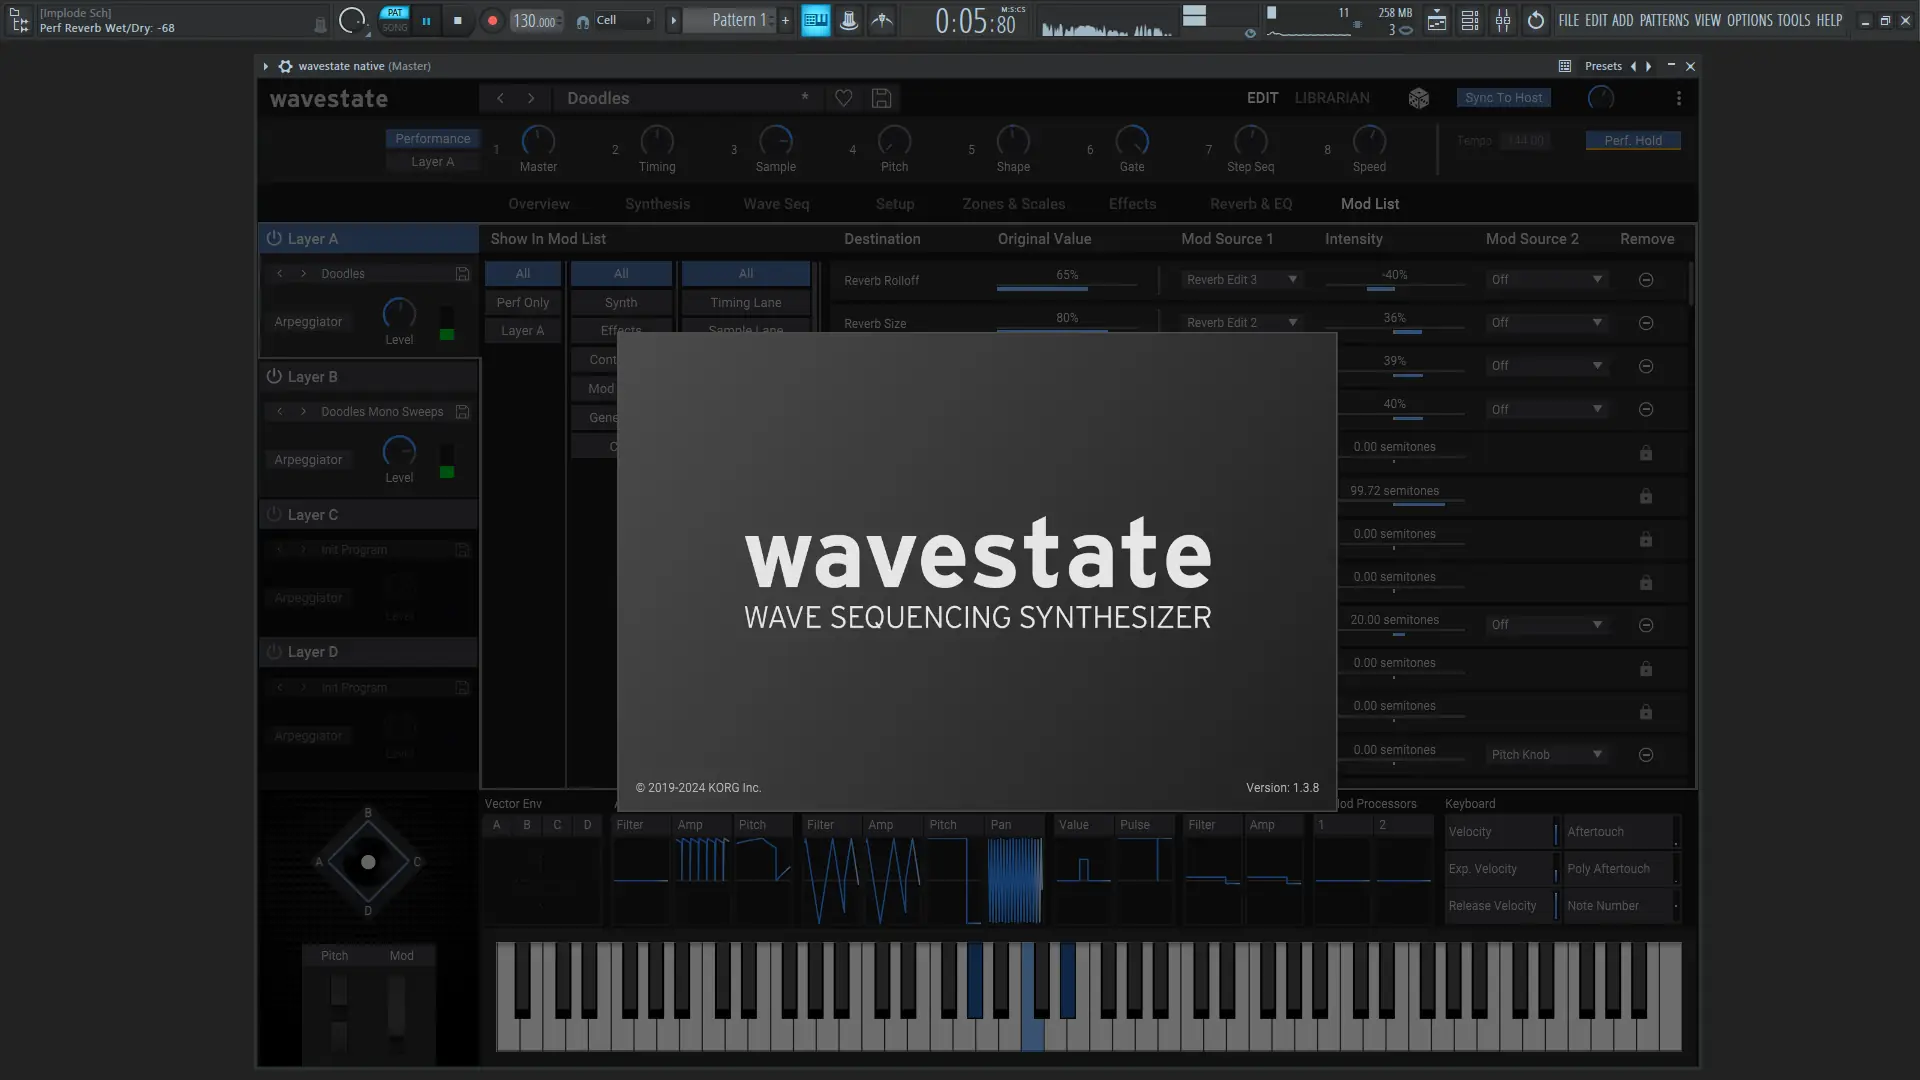Open the Pitch Knob mod source dropdown
1920x1080 pixels.
tap(1546, 755)
